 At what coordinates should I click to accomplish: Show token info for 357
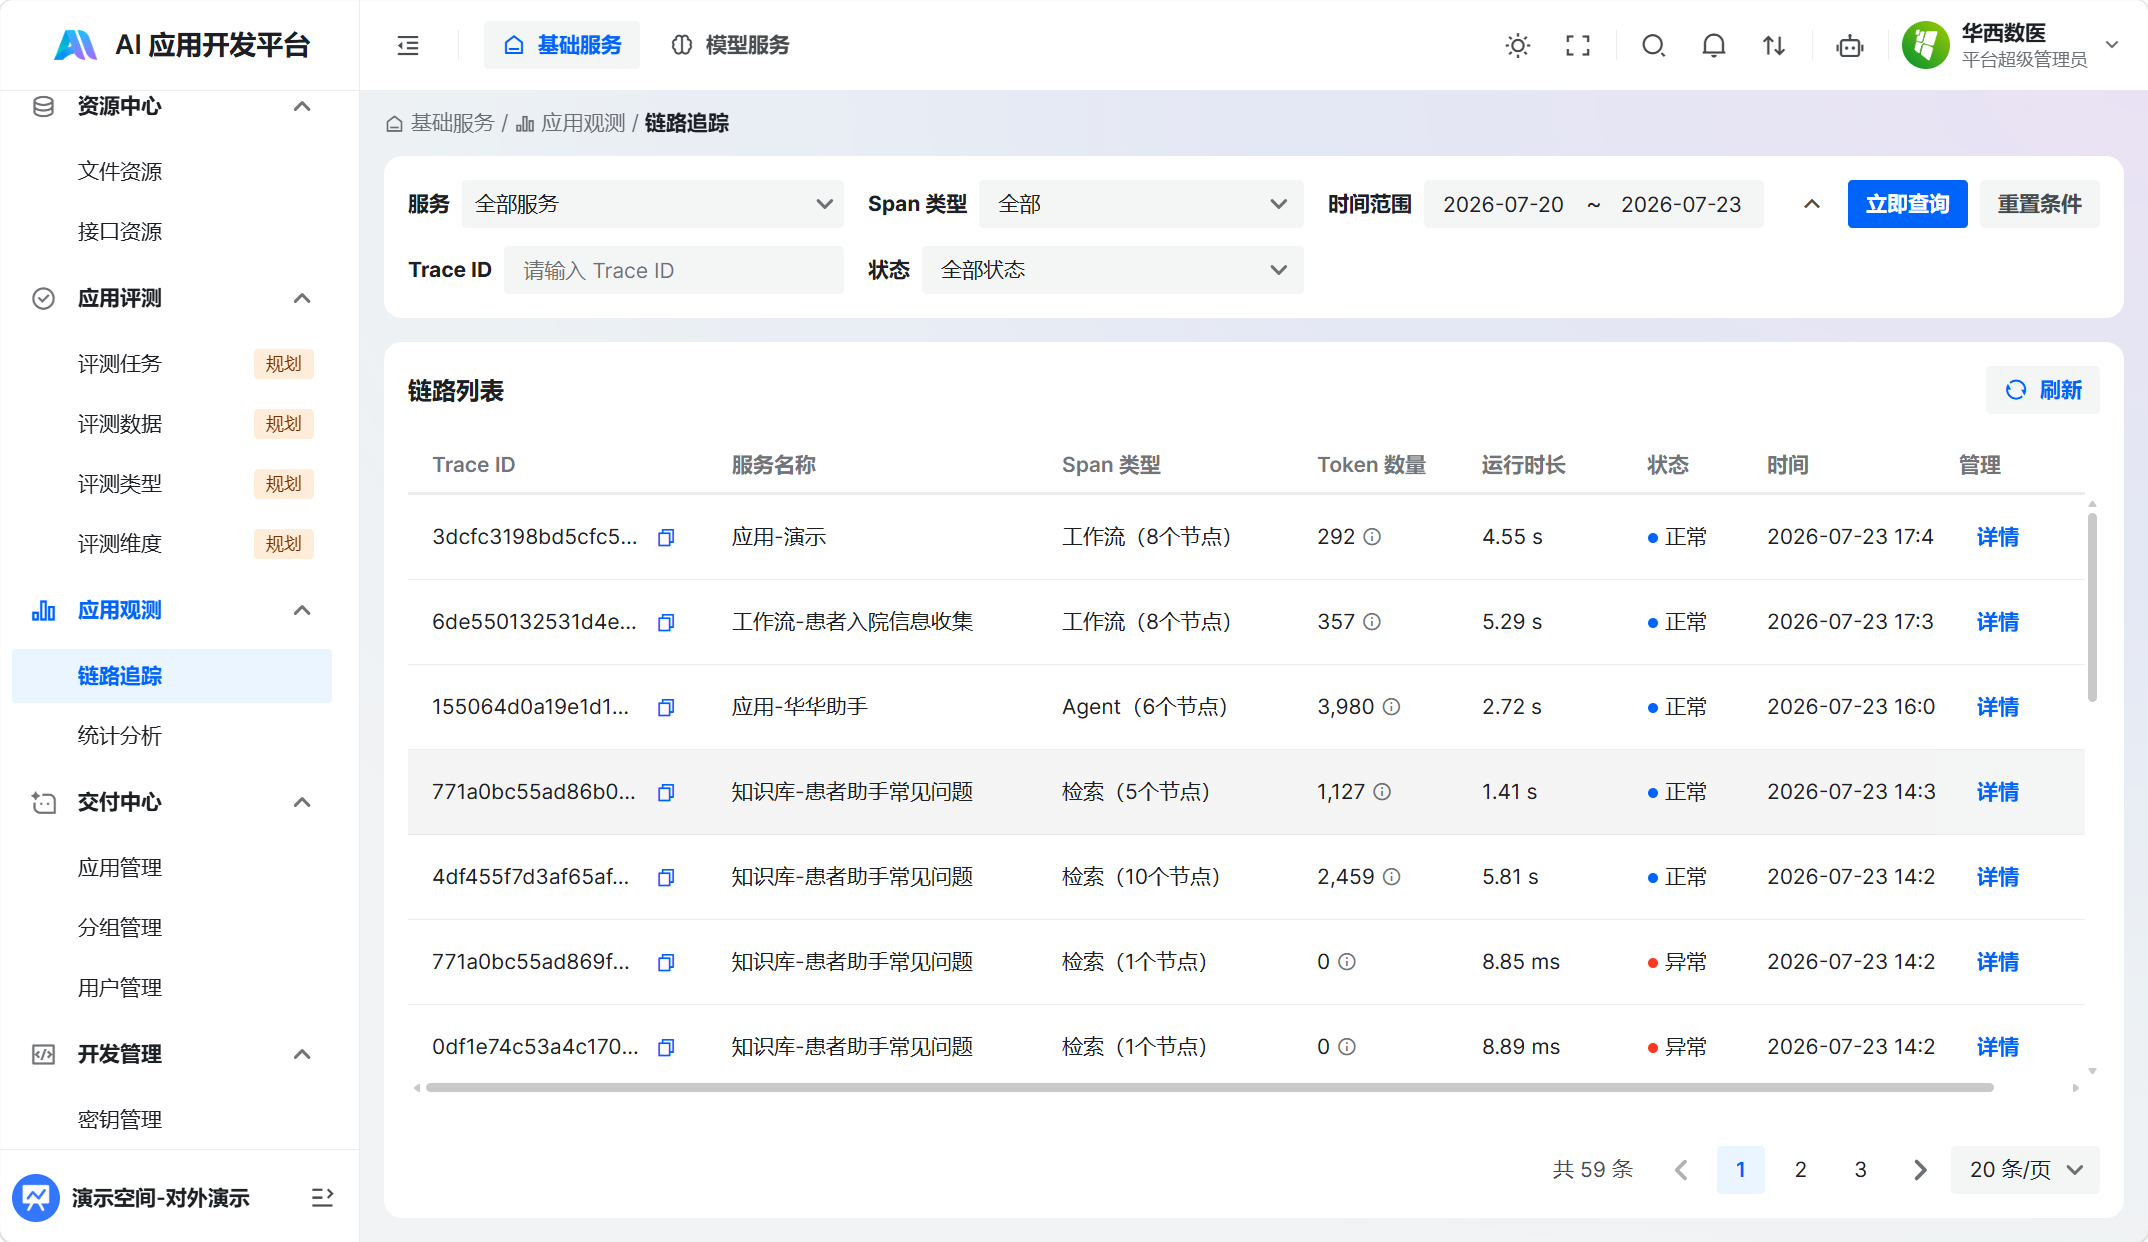[1373, 622]
